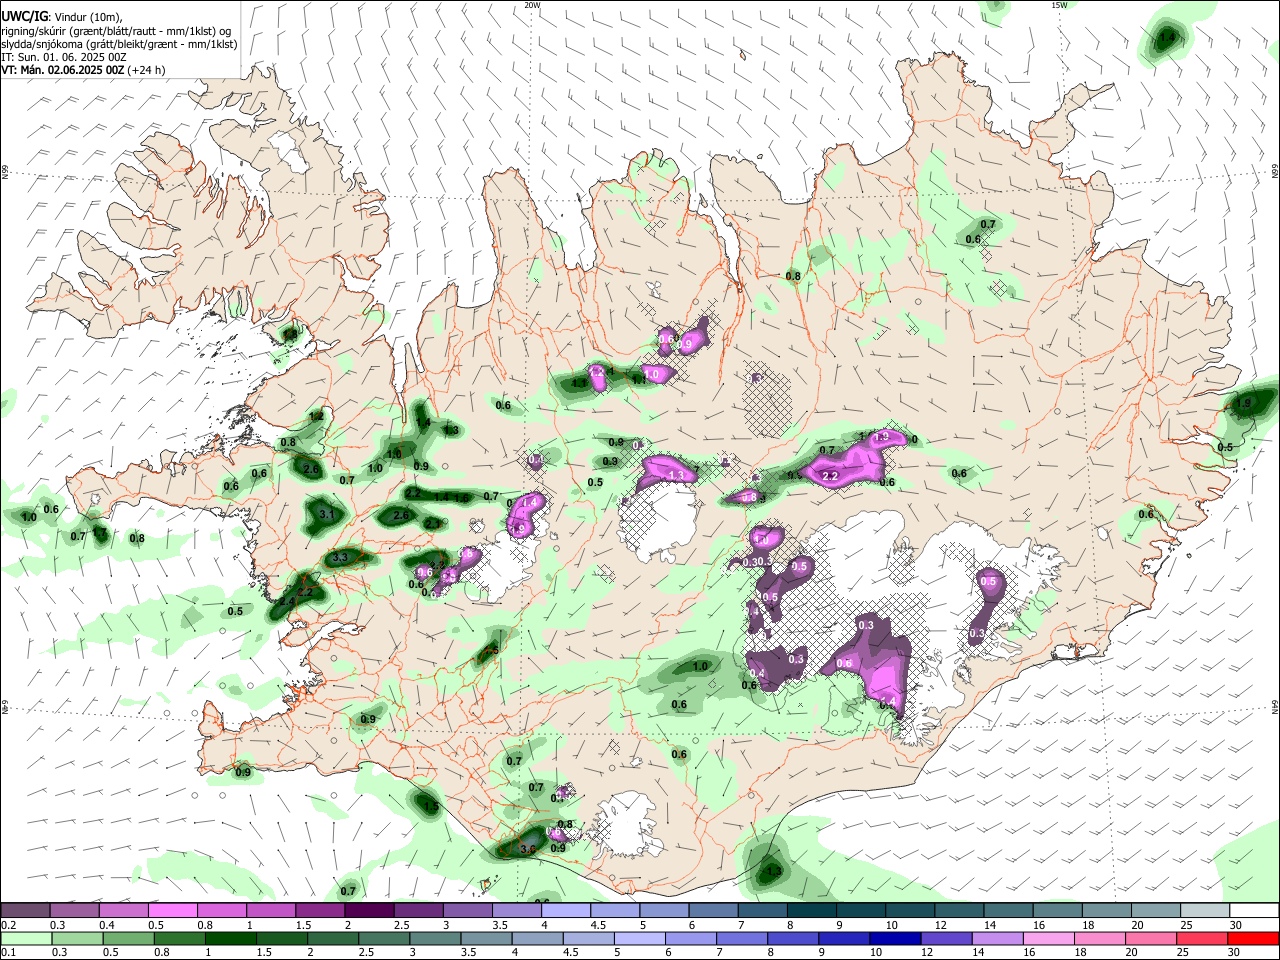Select the deep blue rain swatch between 10 and 12
Viewport: 1280px width, 960px height.
tap(895, 938)
